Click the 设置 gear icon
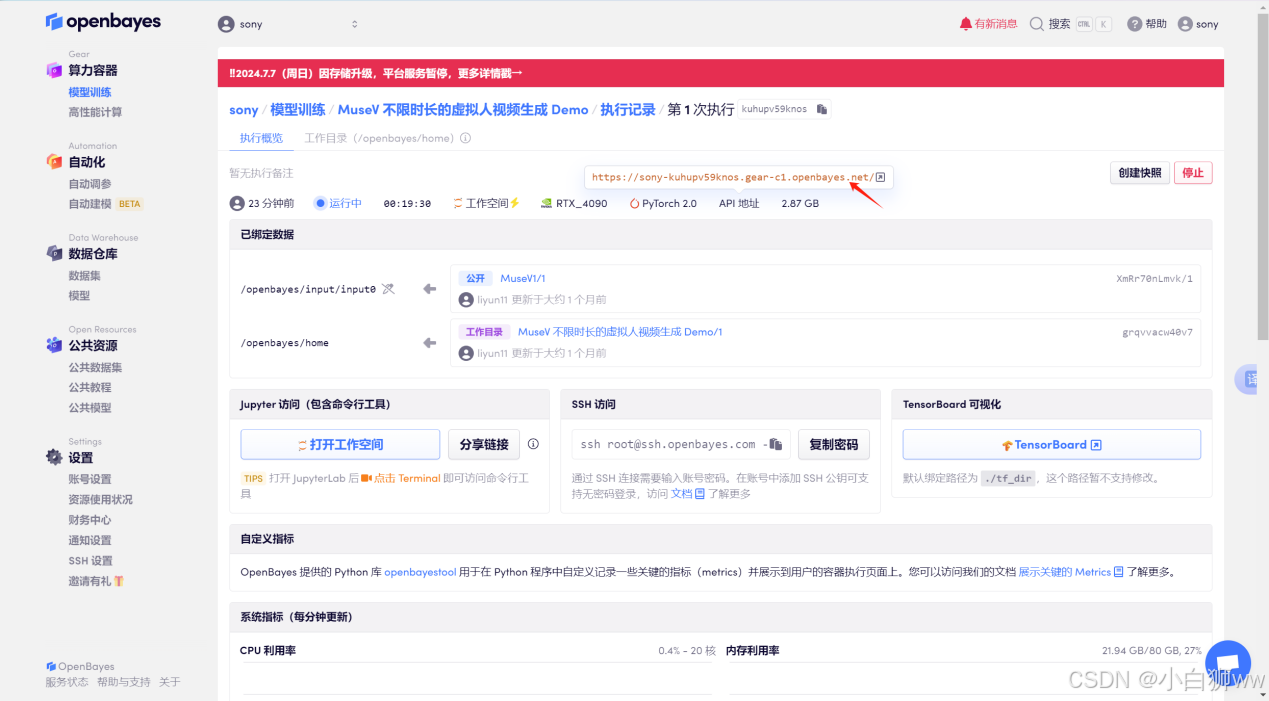Screen dimensions: 1269x701 coord(54,457)
